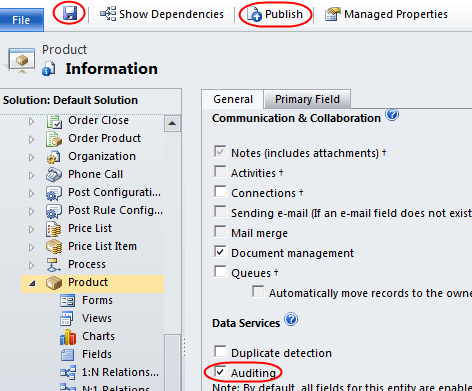Image resolution: width=472 pixels, height=391 pixels.
Task: Click the Order Close entity icon
Action: coord(54,121)
